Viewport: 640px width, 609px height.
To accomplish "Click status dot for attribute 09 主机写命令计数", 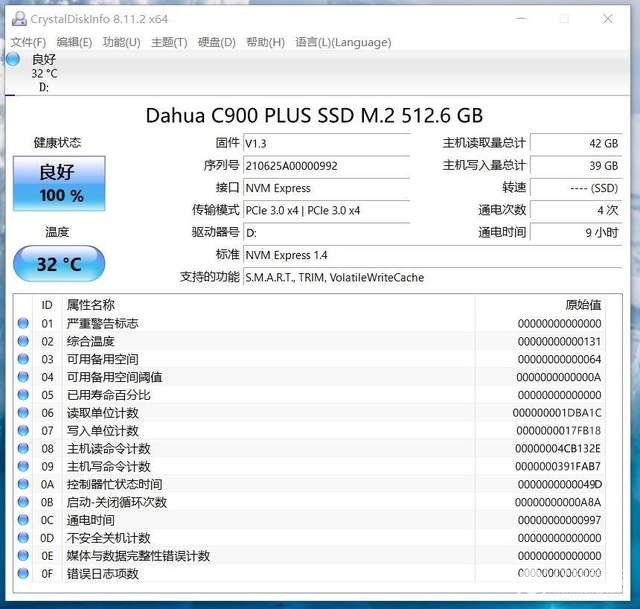I will (x=23, y=466).
